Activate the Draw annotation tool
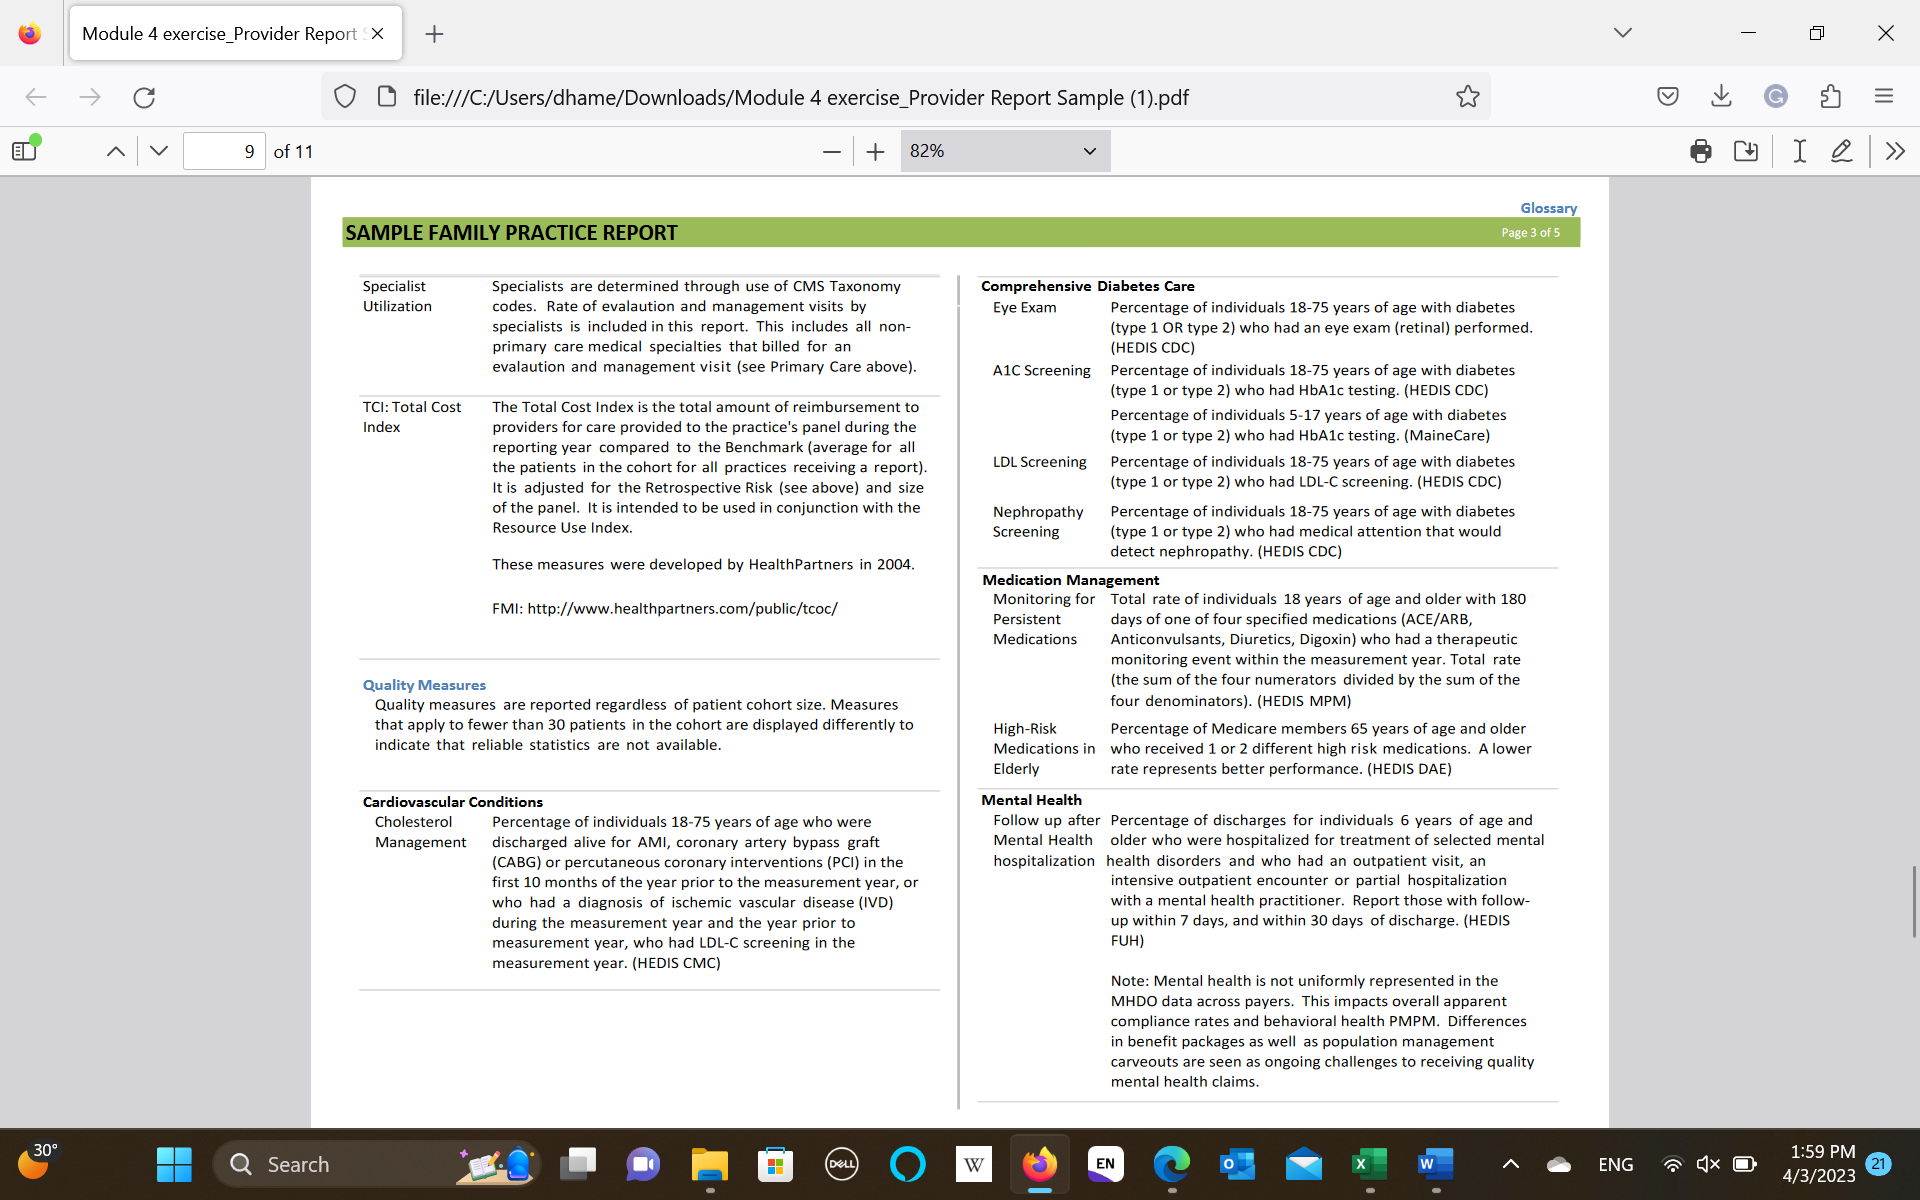The image size is (1920, 1200). click(x=1842, y=150)
